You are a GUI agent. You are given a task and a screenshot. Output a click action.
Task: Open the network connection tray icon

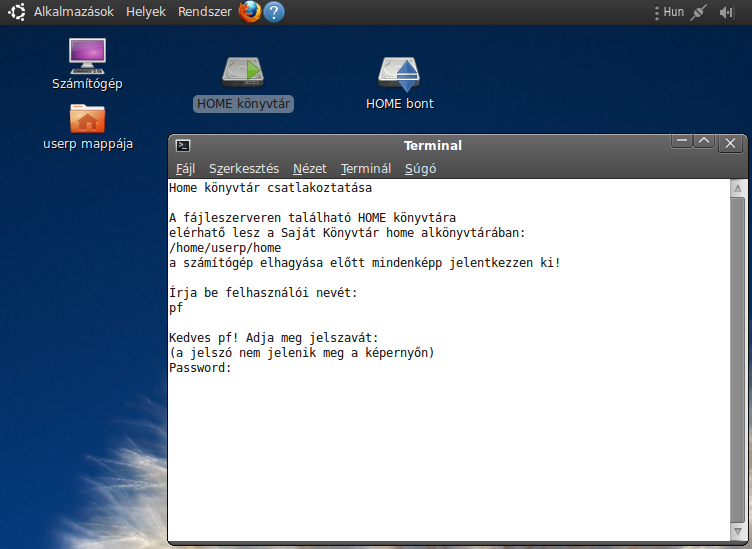coord(698,12)
